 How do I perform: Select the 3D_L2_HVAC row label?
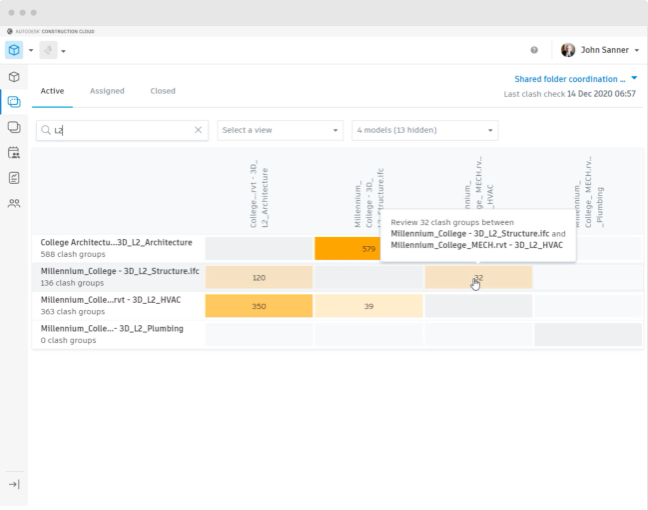click(x=111, y=300)
